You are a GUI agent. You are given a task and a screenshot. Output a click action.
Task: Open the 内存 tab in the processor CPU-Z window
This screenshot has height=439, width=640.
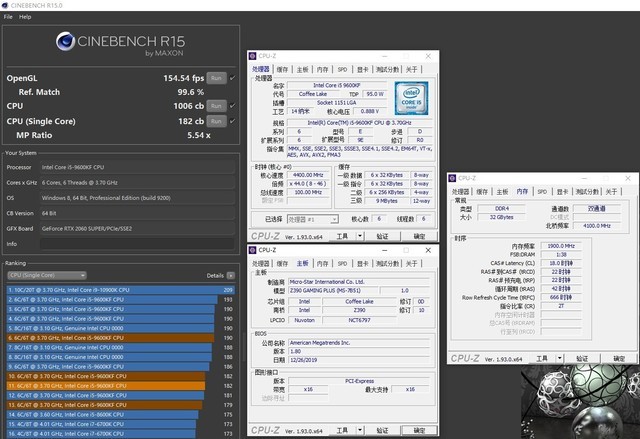pos(322,69)
